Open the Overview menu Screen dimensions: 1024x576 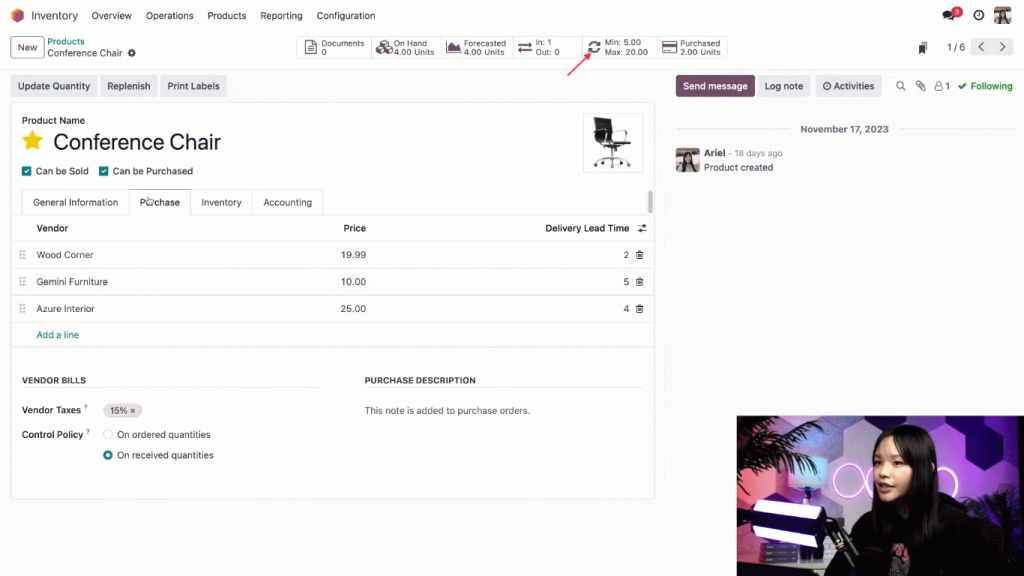[112, 16]
